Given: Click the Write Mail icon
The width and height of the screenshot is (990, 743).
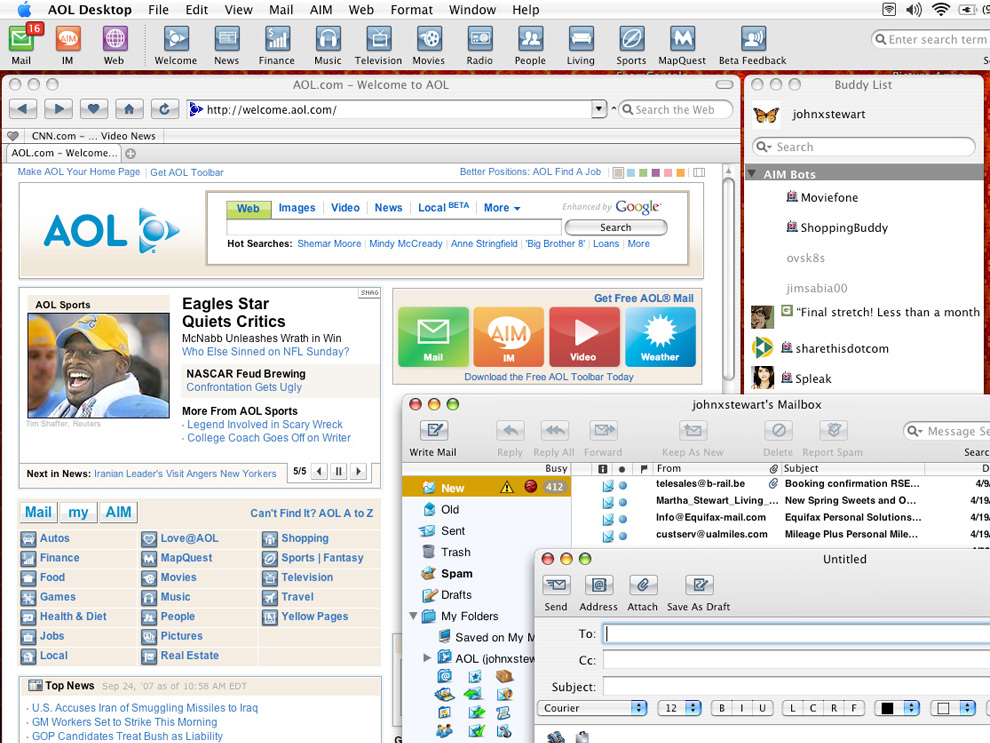Looking at the screenshot, I should [x=433, y=431].
